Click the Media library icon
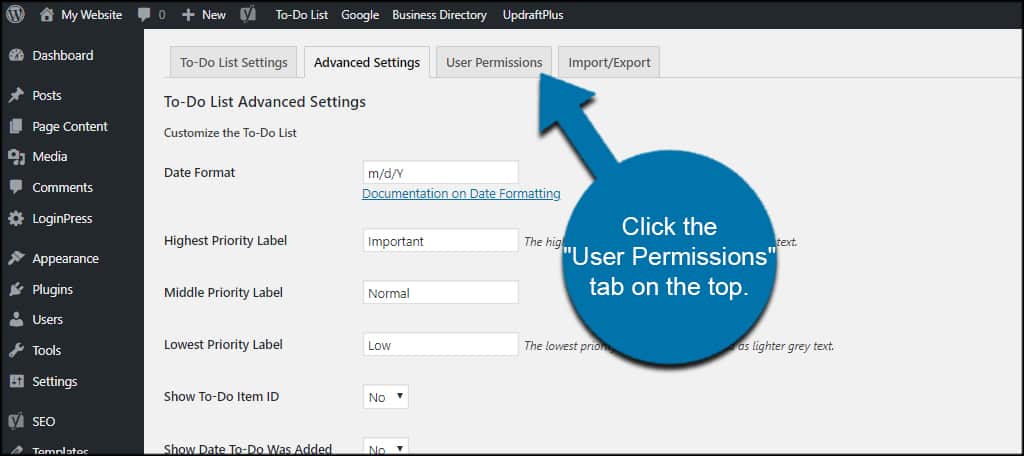Viewport: 1024px width, 456px height. [x=16, y=157]
